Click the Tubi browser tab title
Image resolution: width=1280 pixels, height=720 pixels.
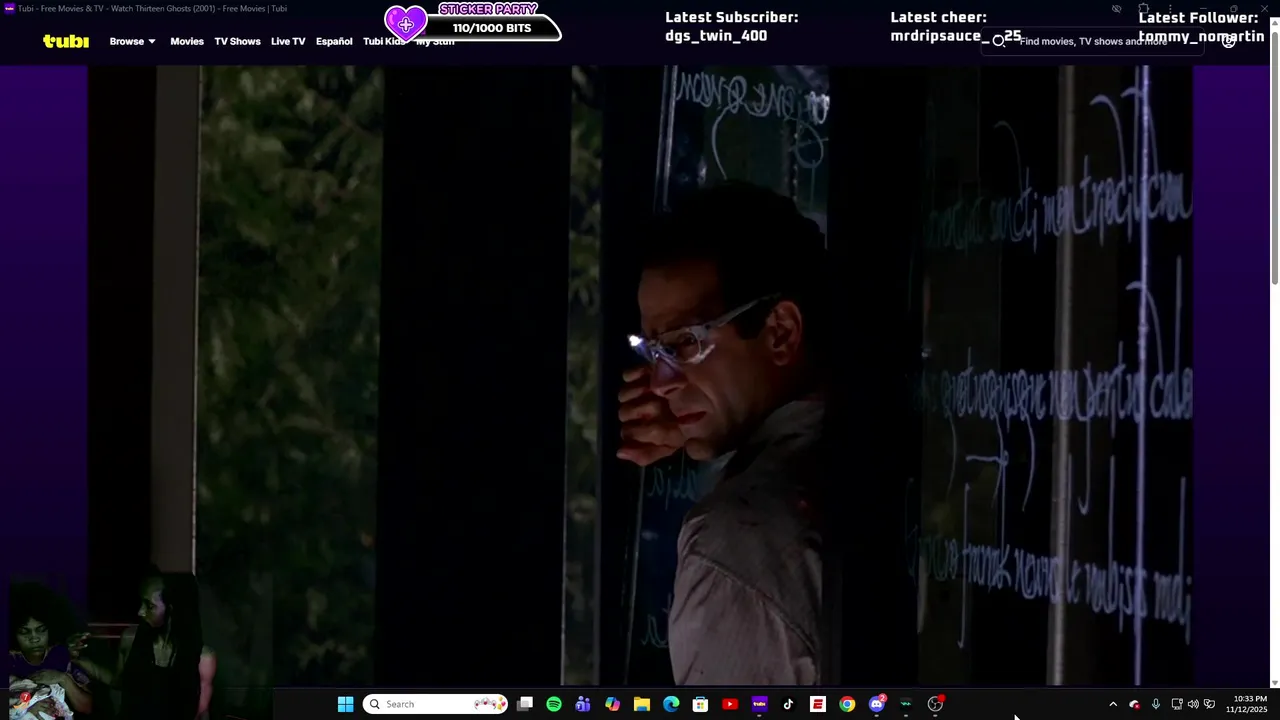pyautogui.click(x=152, y=9)
